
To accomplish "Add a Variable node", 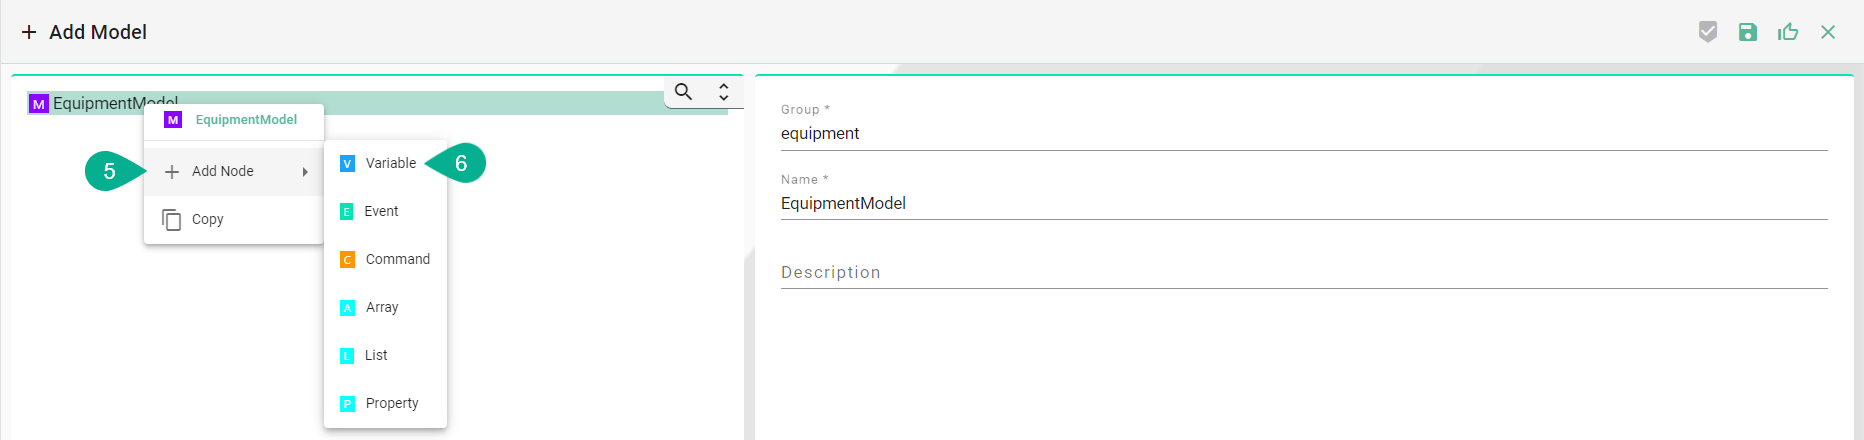I will coord(390,163).
